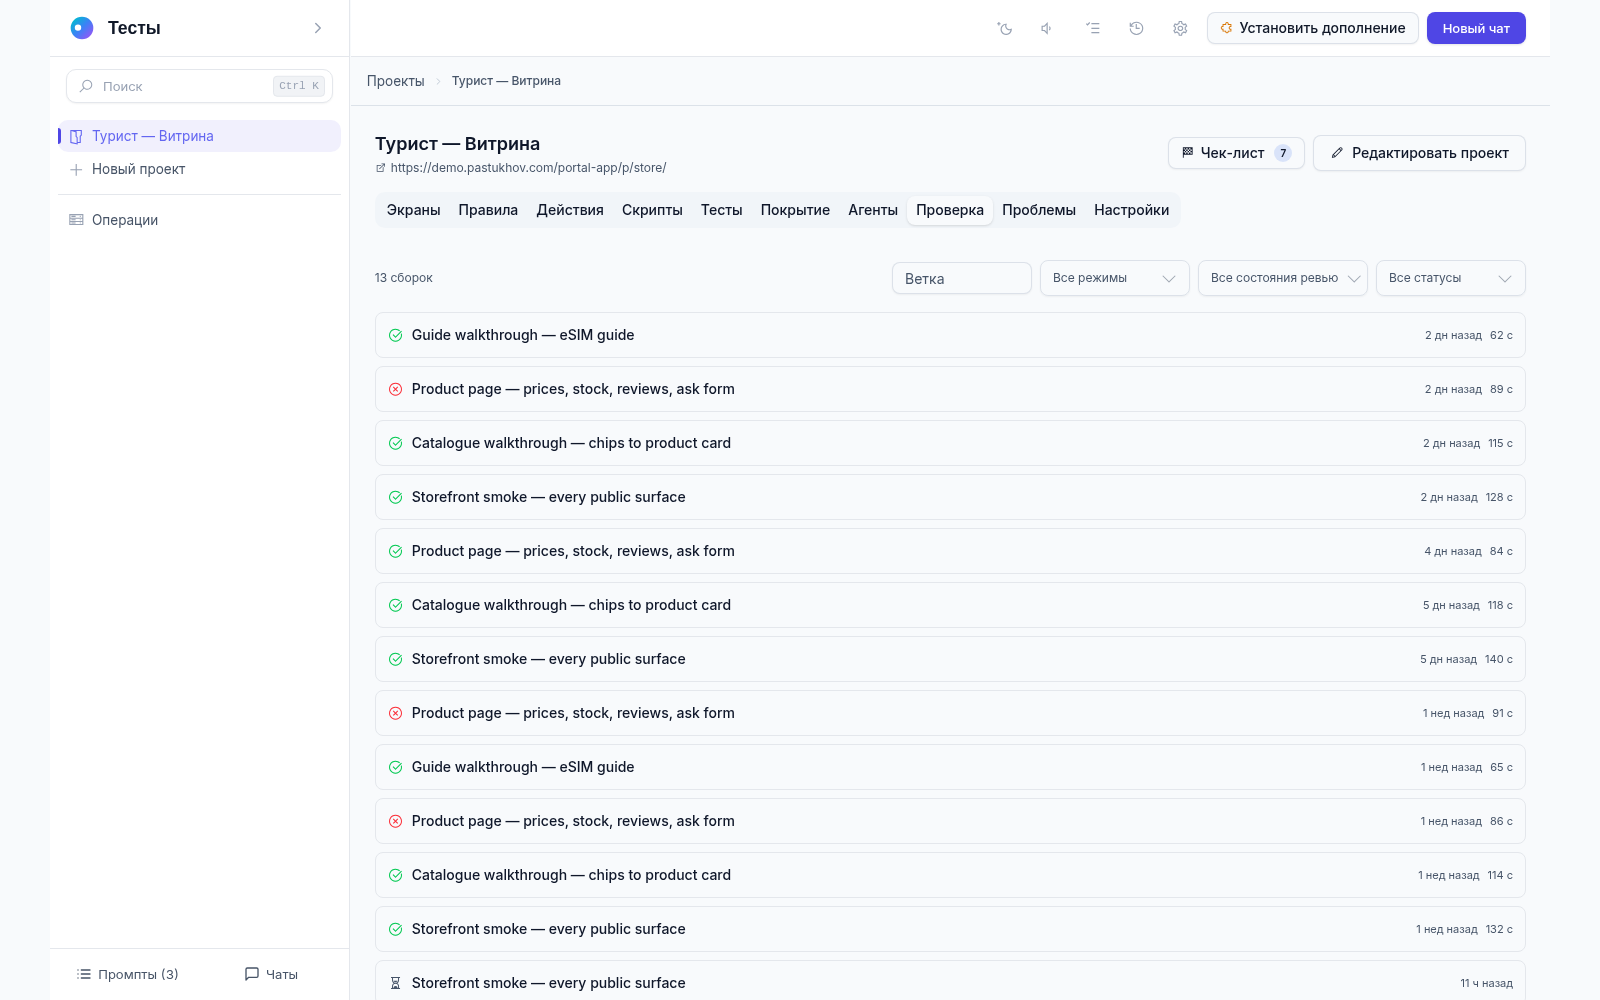Click Редактировать проект button

[1419, 153]
